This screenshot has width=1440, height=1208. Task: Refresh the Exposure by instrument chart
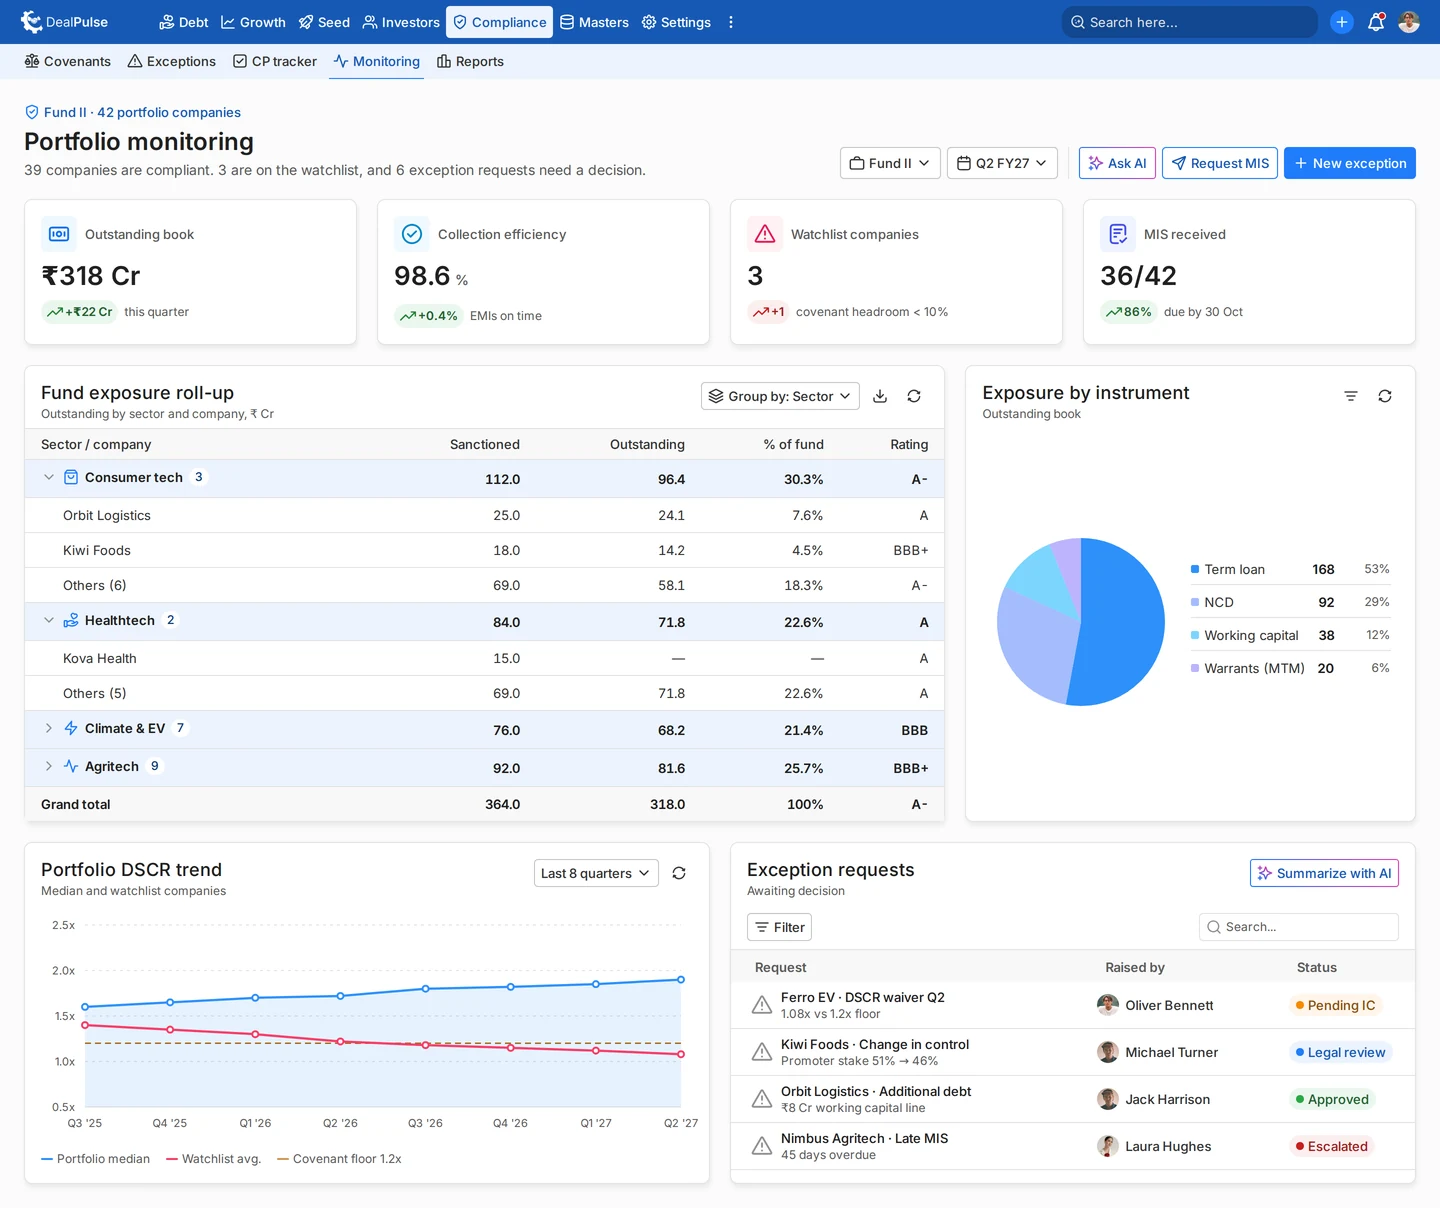click(1385, 396)
